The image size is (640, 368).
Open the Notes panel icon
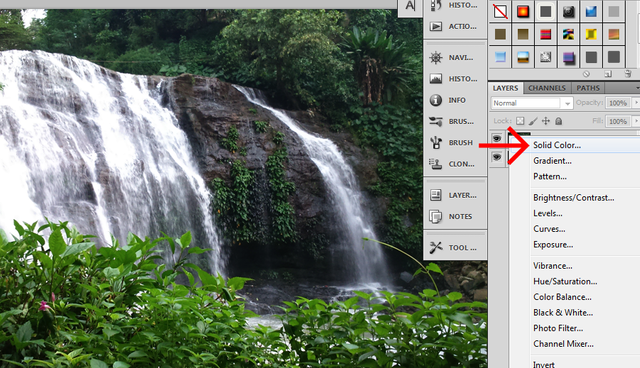(x=436, y=216)
